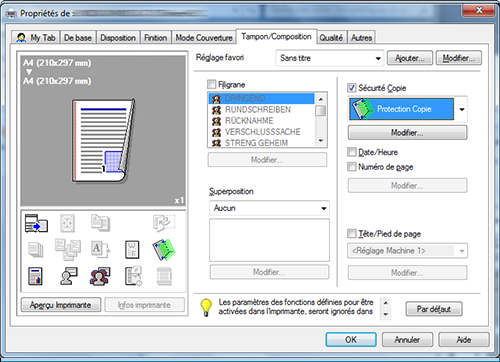500x362 pixels.
Task: Click the printer with blue arrow icon
Action: coord(36,223)
